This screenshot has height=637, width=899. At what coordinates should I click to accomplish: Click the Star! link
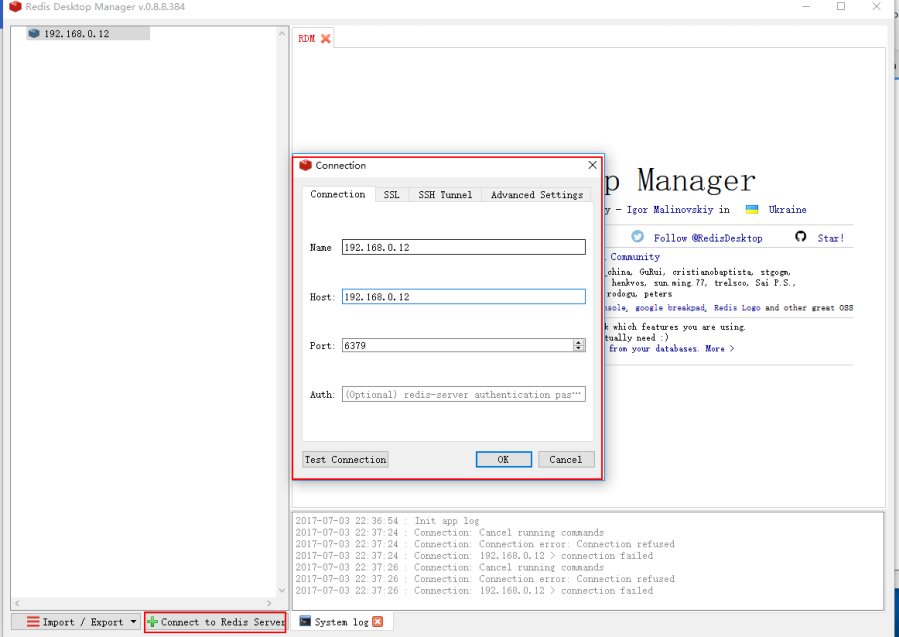point(831,238)
